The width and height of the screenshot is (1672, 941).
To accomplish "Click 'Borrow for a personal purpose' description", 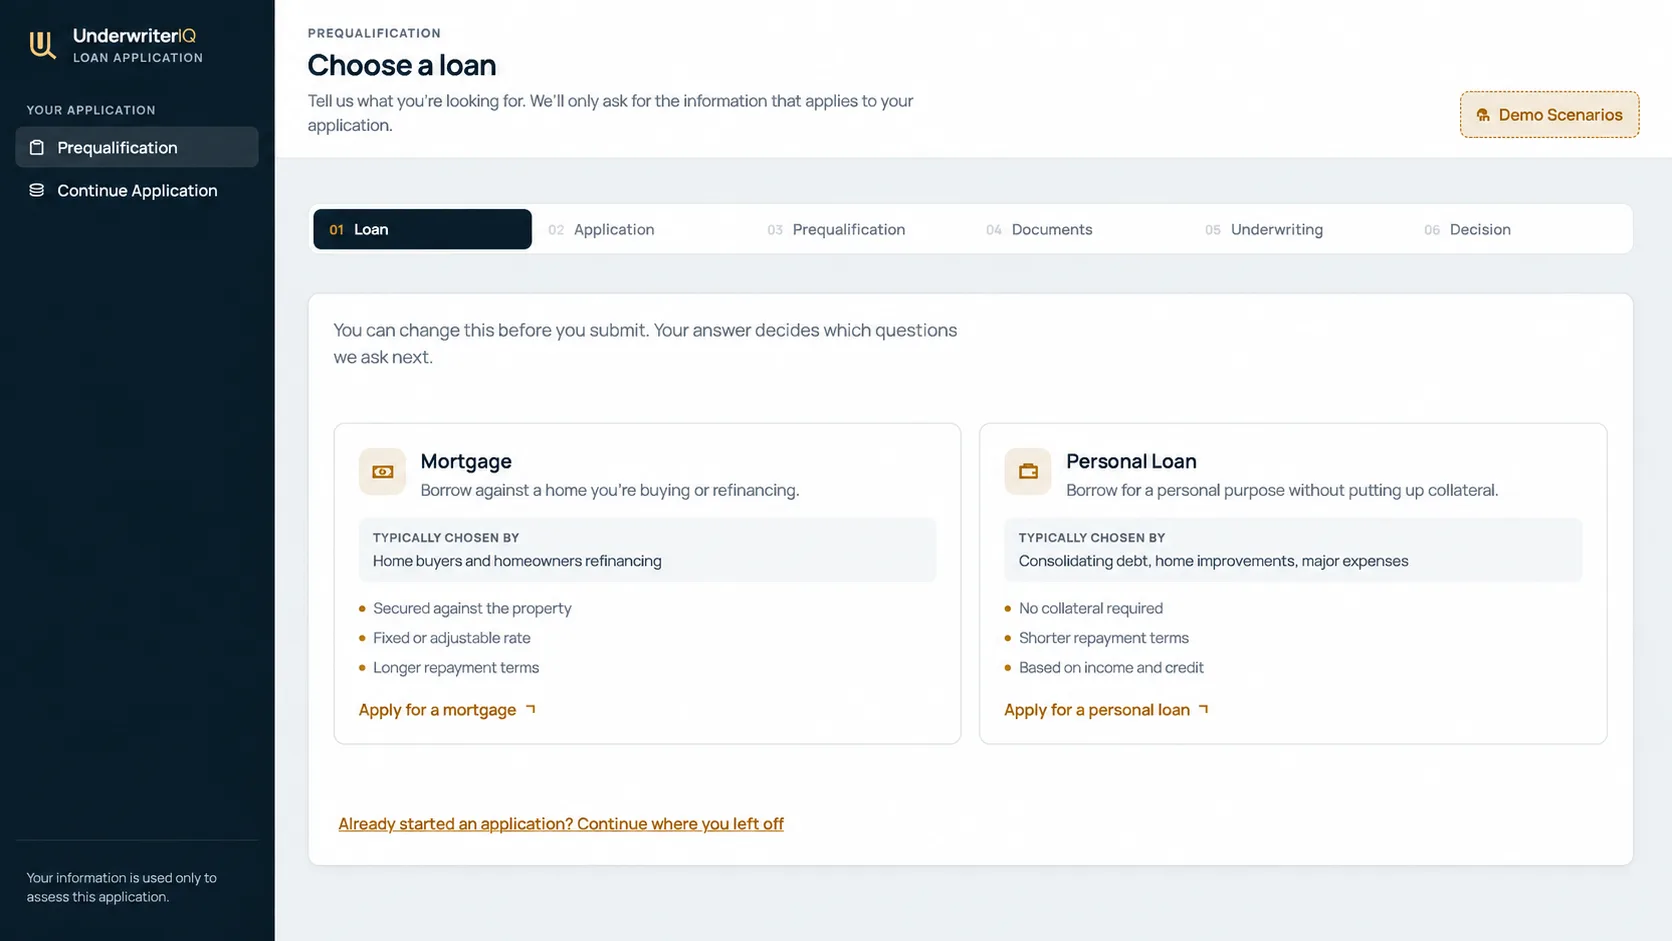I will click(1282, 490).
